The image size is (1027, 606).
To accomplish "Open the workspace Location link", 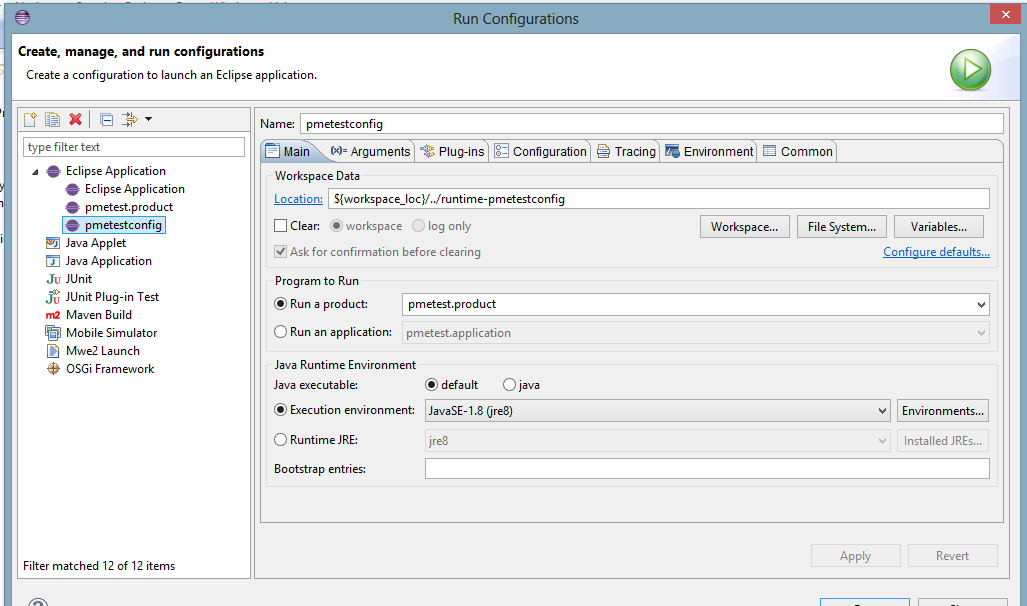I will (x=298, y=199).
